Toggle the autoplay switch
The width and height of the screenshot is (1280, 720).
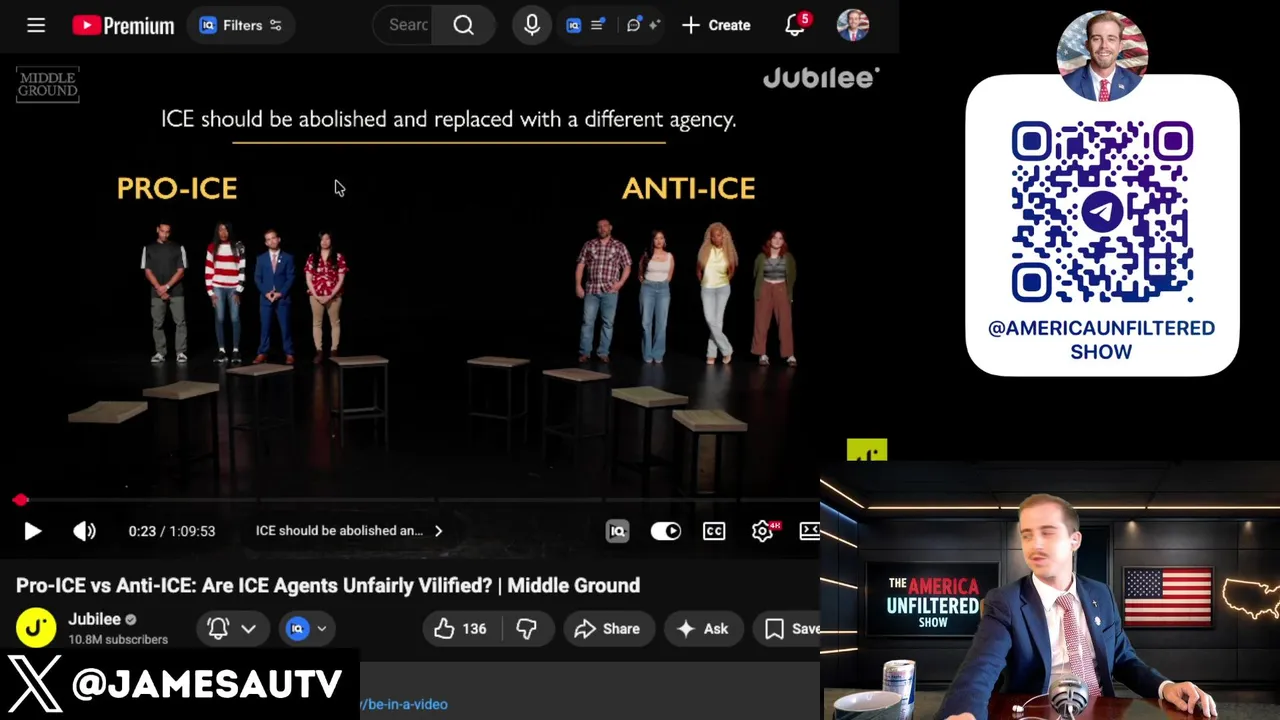(x=665, y=531)
